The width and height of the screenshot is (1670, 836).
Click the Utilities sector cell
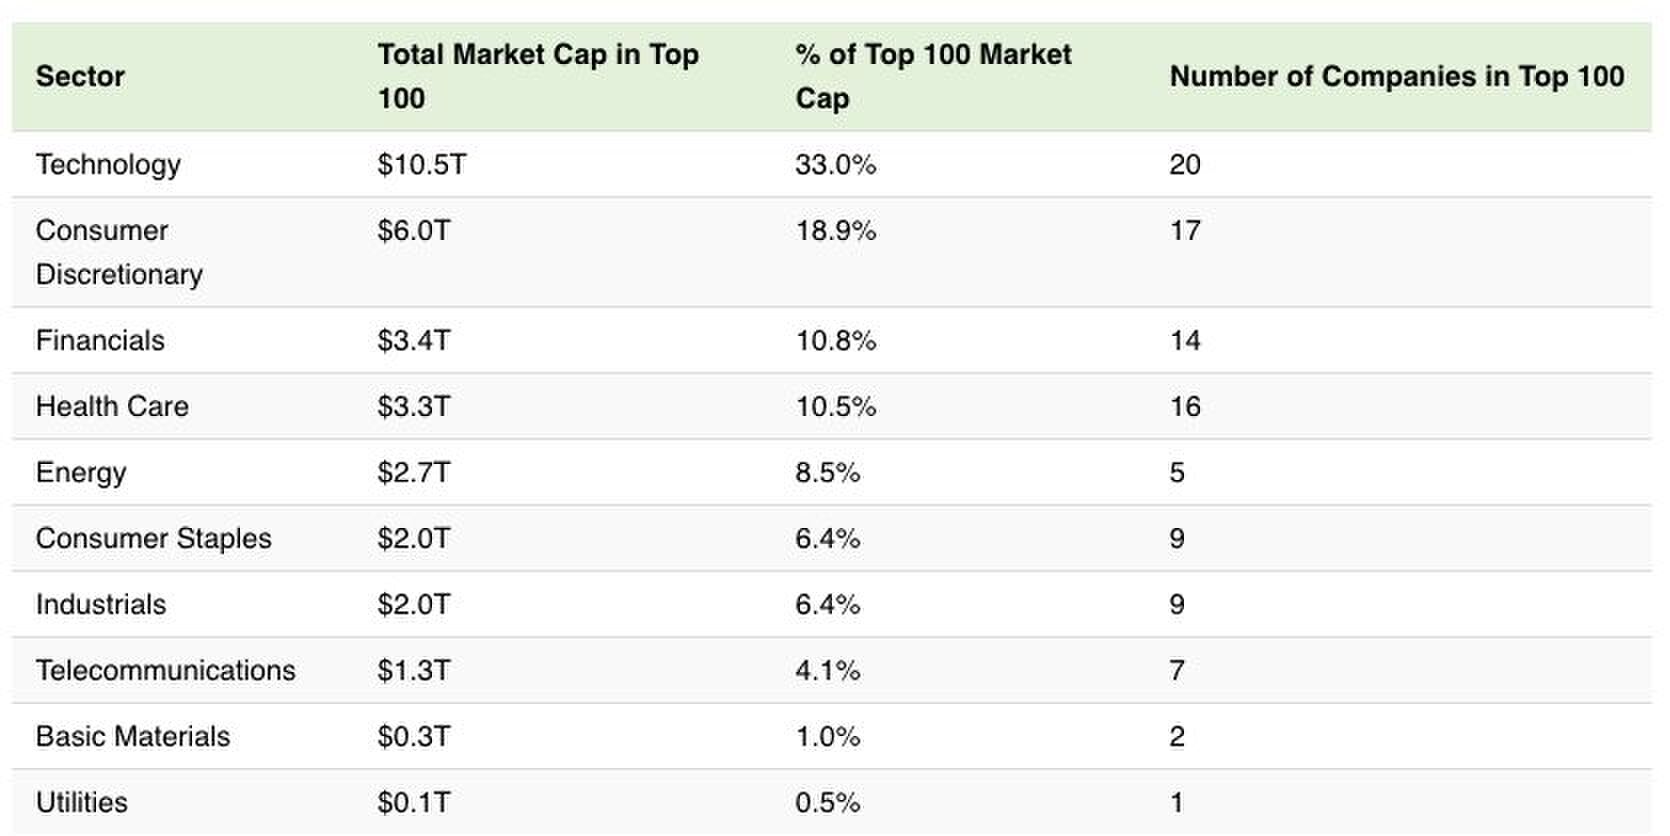(x=82, y=802)
